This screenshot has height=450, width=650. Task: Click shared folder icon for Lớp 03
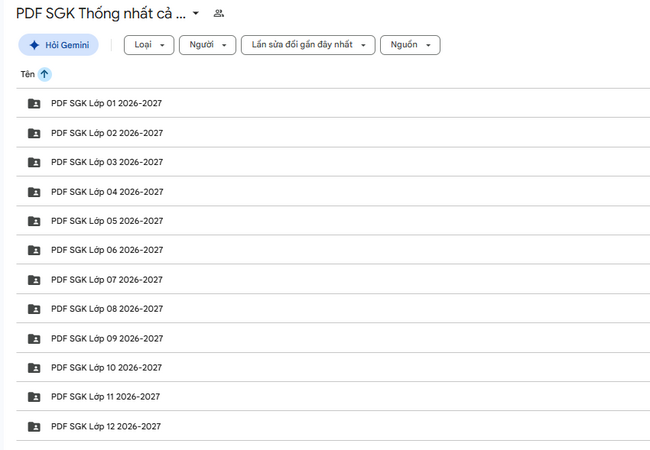[34, 162]
